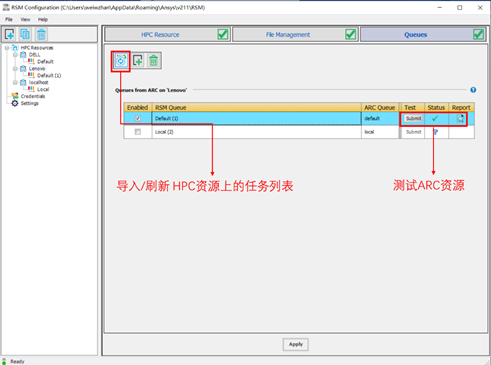Click Submit for the Default (1) queue
The image size is (491, 365).
[x=413, y=118]
